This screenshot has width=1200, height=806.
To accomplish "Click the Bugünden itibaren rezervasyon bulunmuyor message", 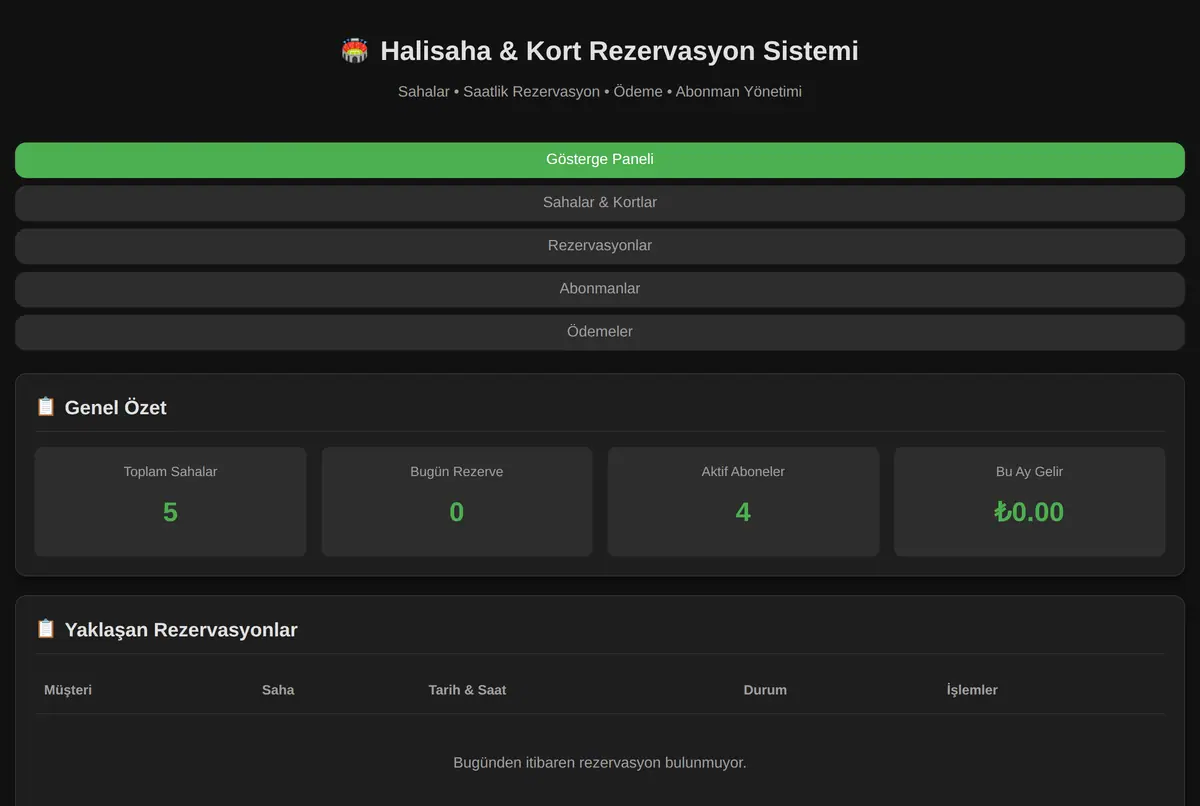I will point(600,763).
